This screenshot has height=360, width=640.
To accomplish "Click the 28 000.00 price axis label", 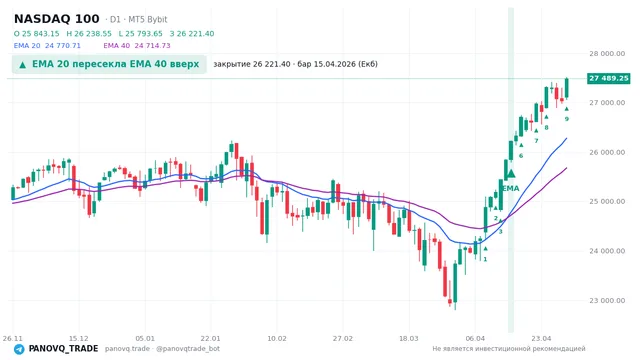I will click(x=607, y=53).
